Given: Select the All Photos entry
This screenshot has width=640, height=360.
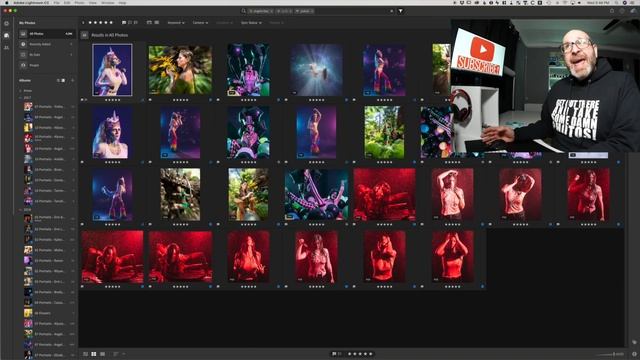Looking at the screenshot, I should tap(47, 34).
